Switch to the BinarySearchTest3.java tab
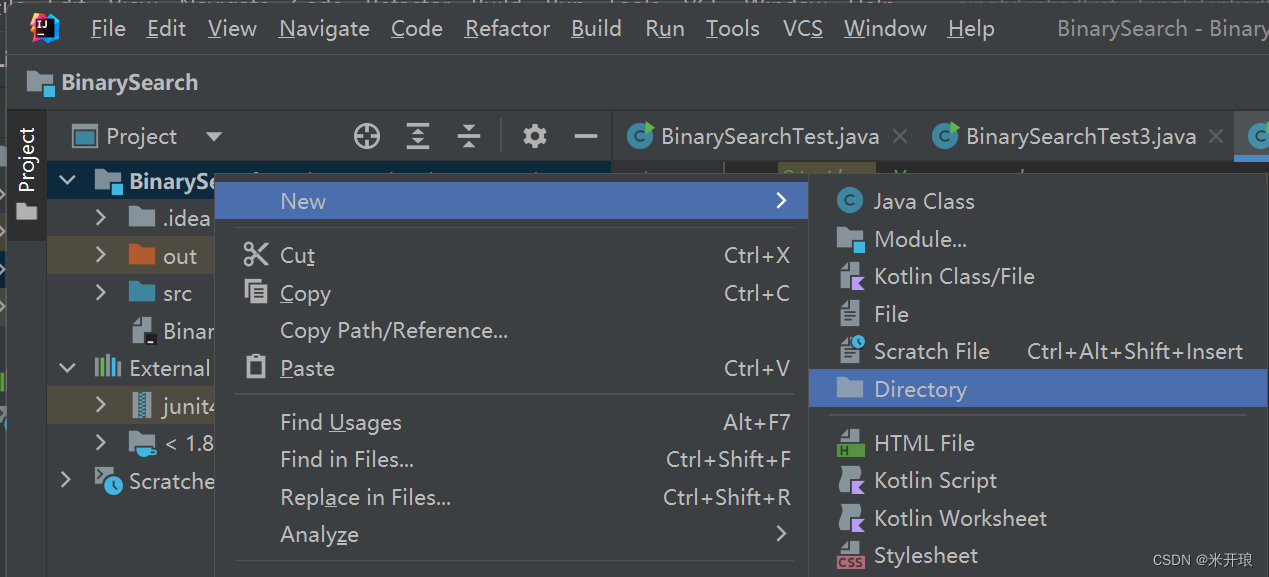 point(1080,136)
